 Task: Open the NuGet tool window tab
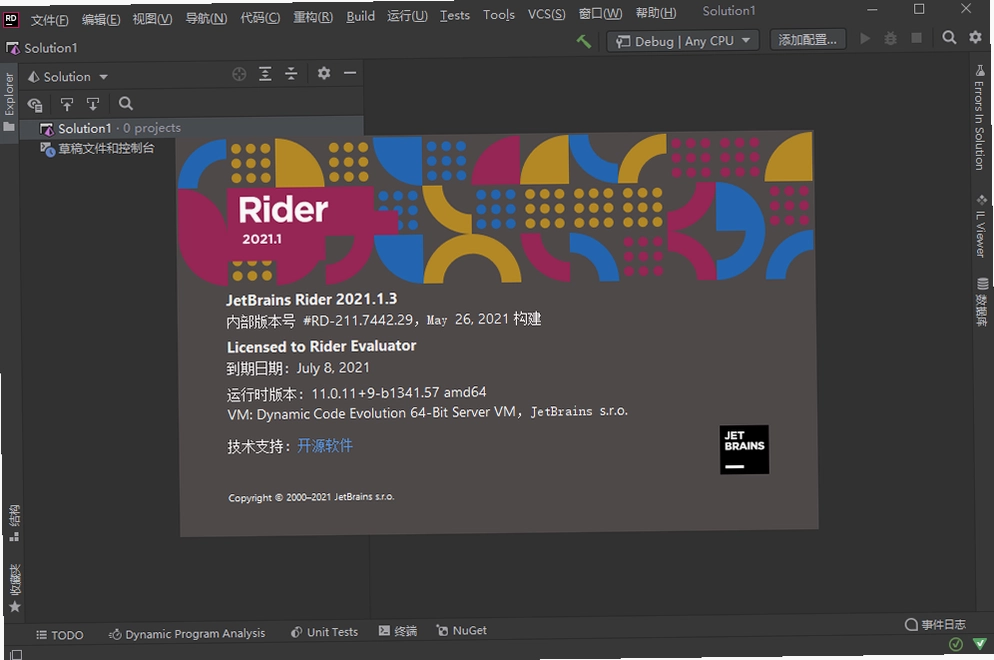[462, 630]
